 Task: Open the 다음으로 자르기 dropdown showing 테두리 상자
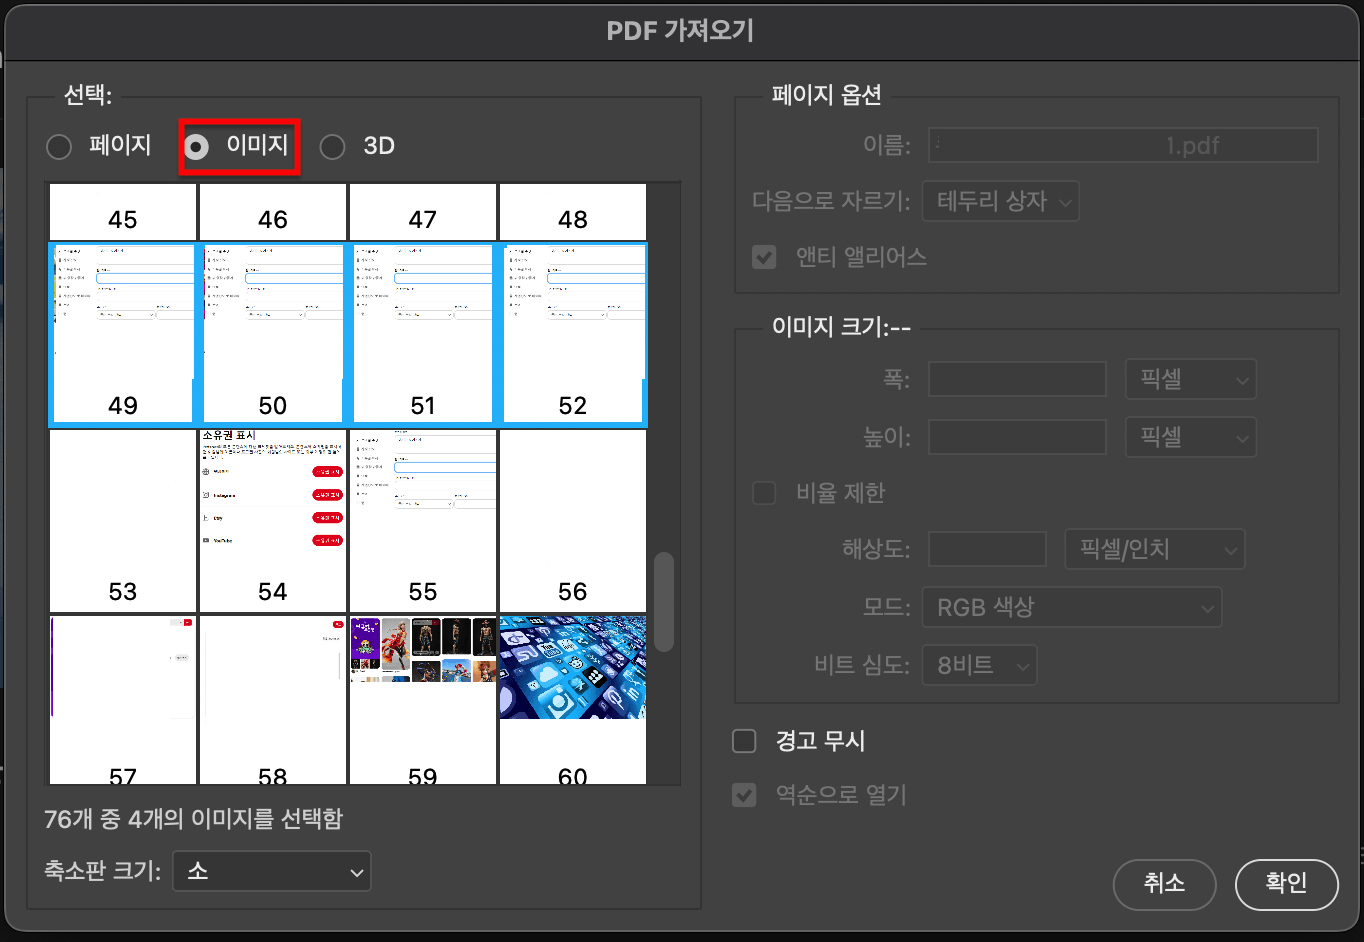(x=999, y=201)
